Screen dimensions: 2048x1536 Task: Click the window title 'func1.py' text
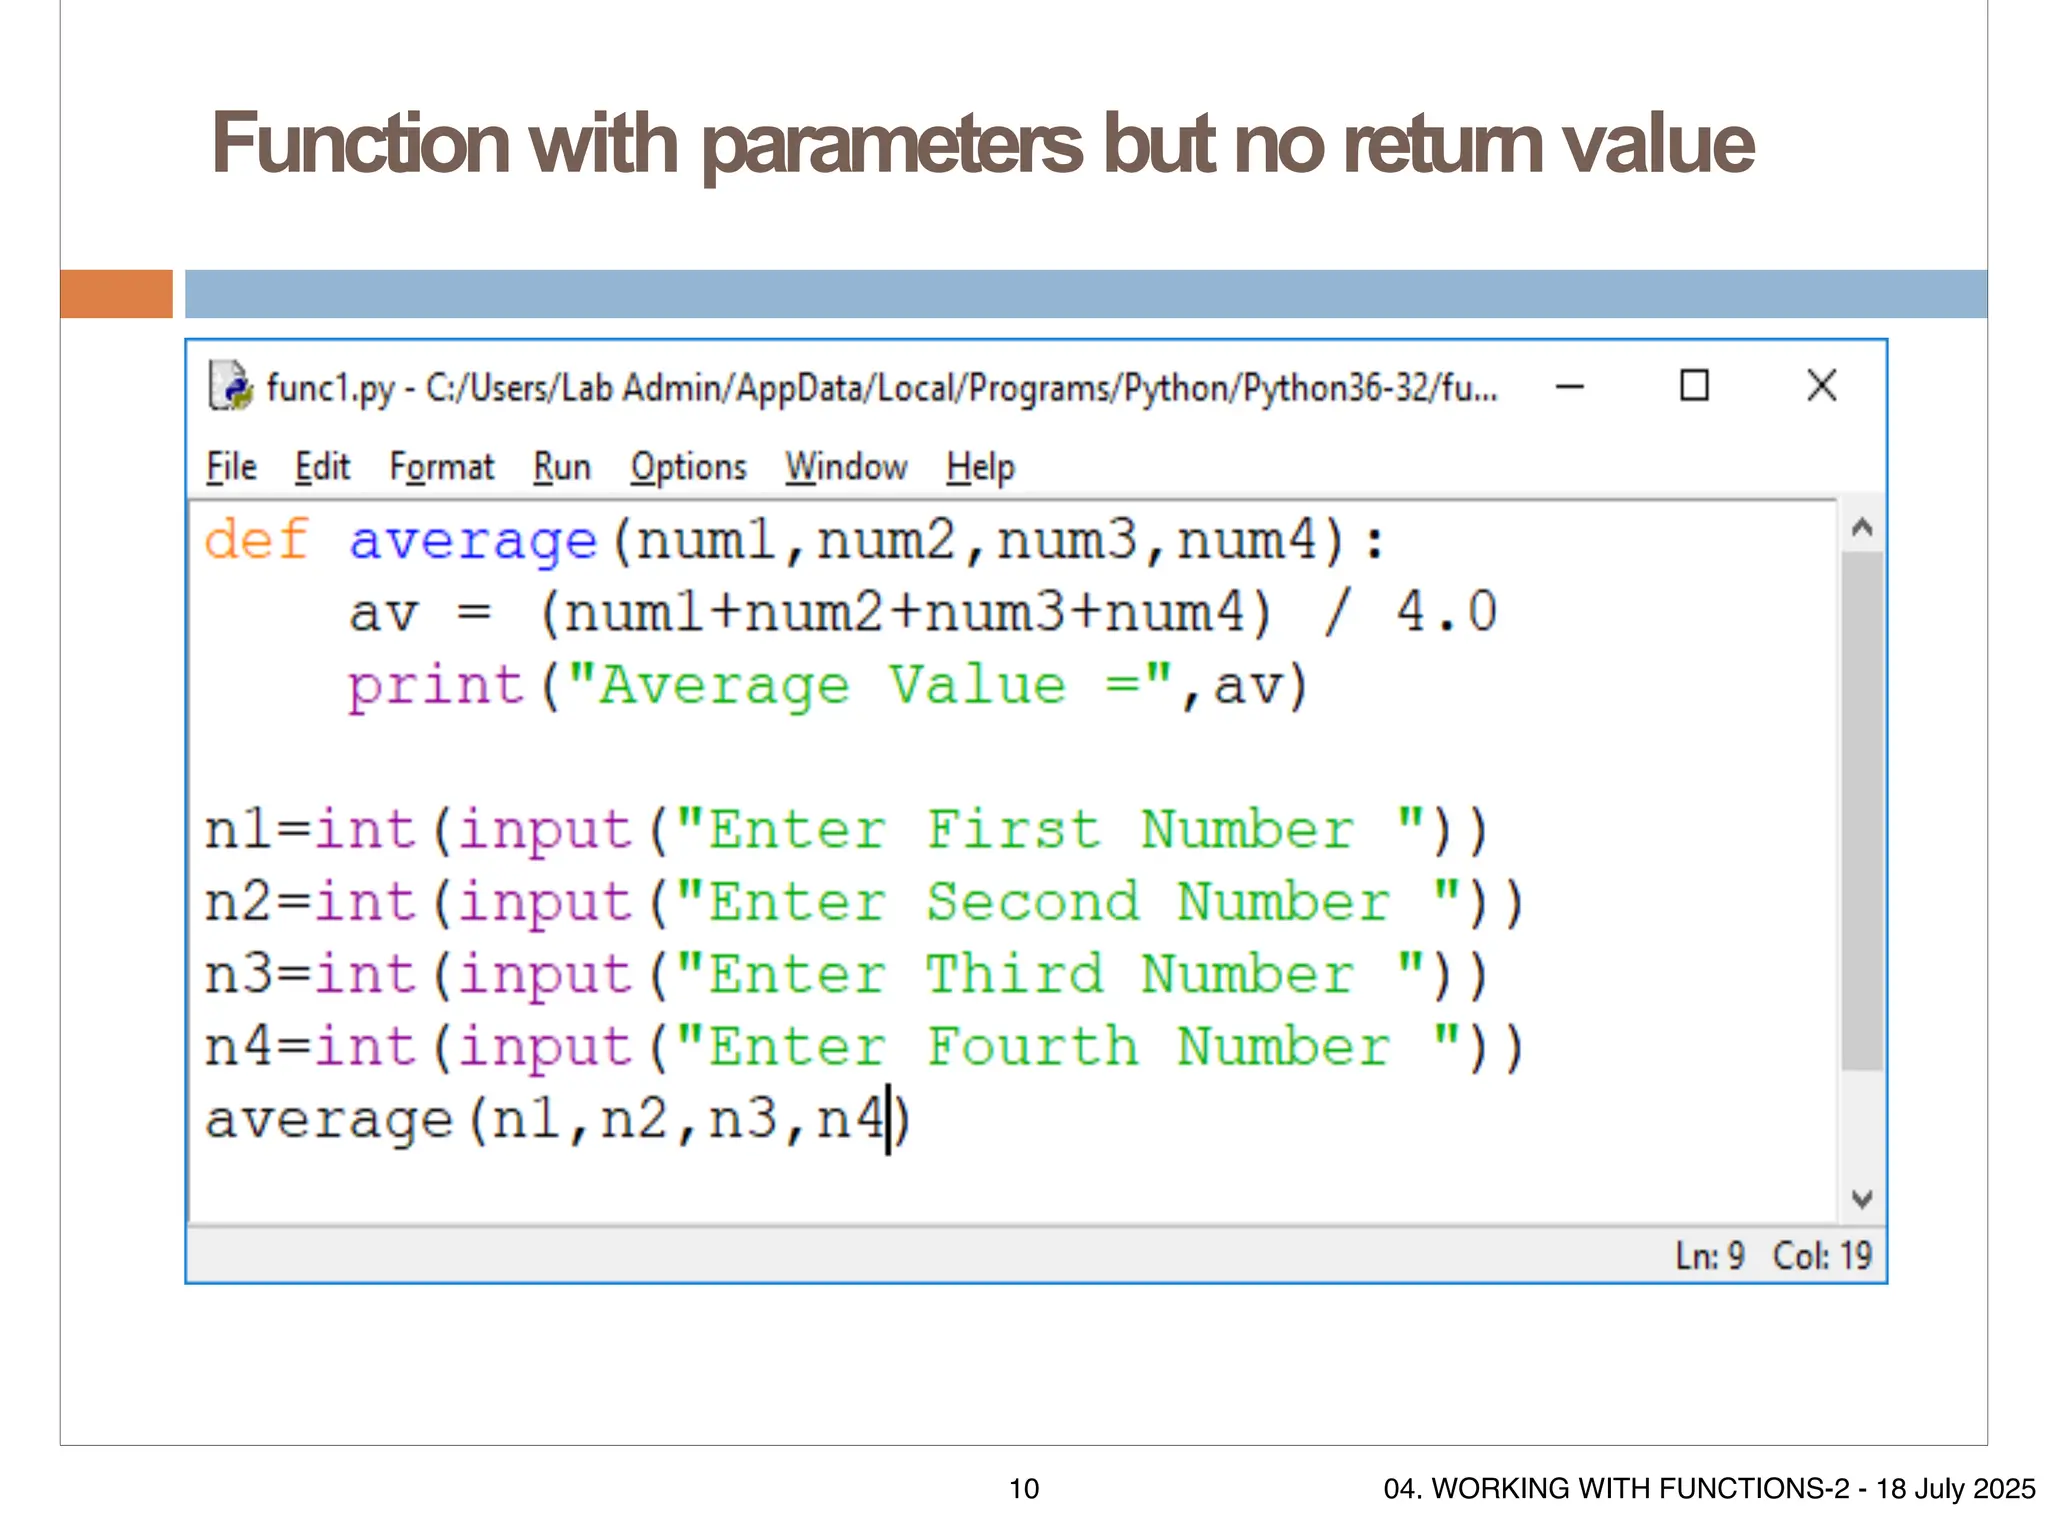click(330, 387)
